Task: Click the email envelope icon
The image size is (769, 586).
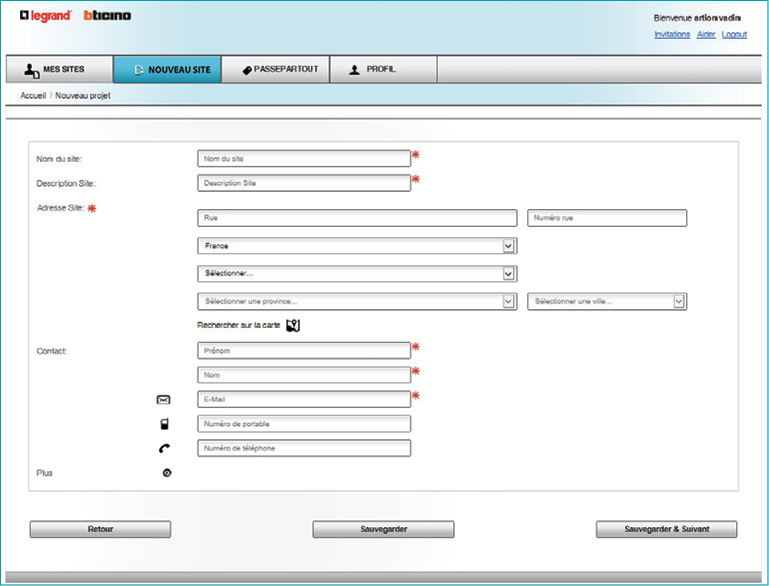Action: click(x=164, y=399)
